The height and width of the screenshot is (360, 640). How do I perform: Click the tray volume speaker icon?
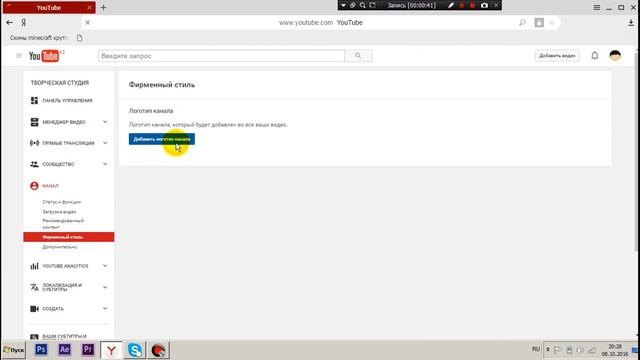point(580,350)
